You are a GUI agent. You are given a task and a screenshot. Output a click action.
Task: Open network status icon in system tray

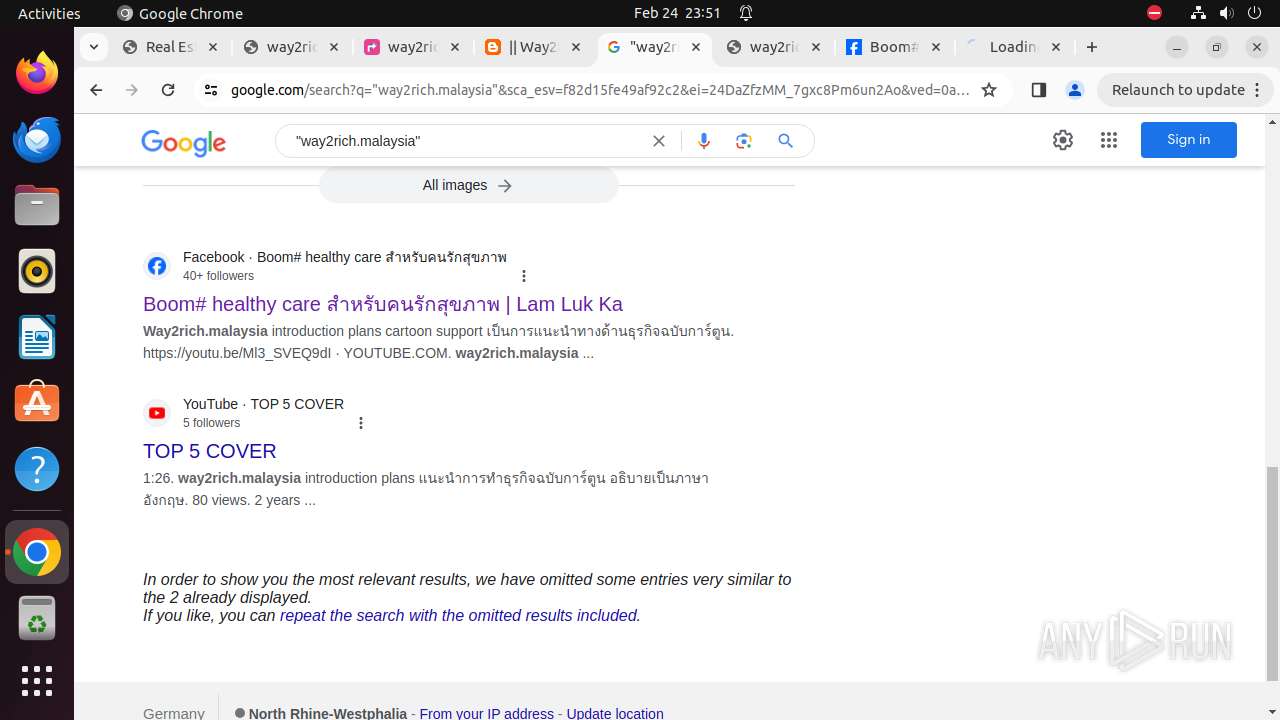pos(1198,13)
